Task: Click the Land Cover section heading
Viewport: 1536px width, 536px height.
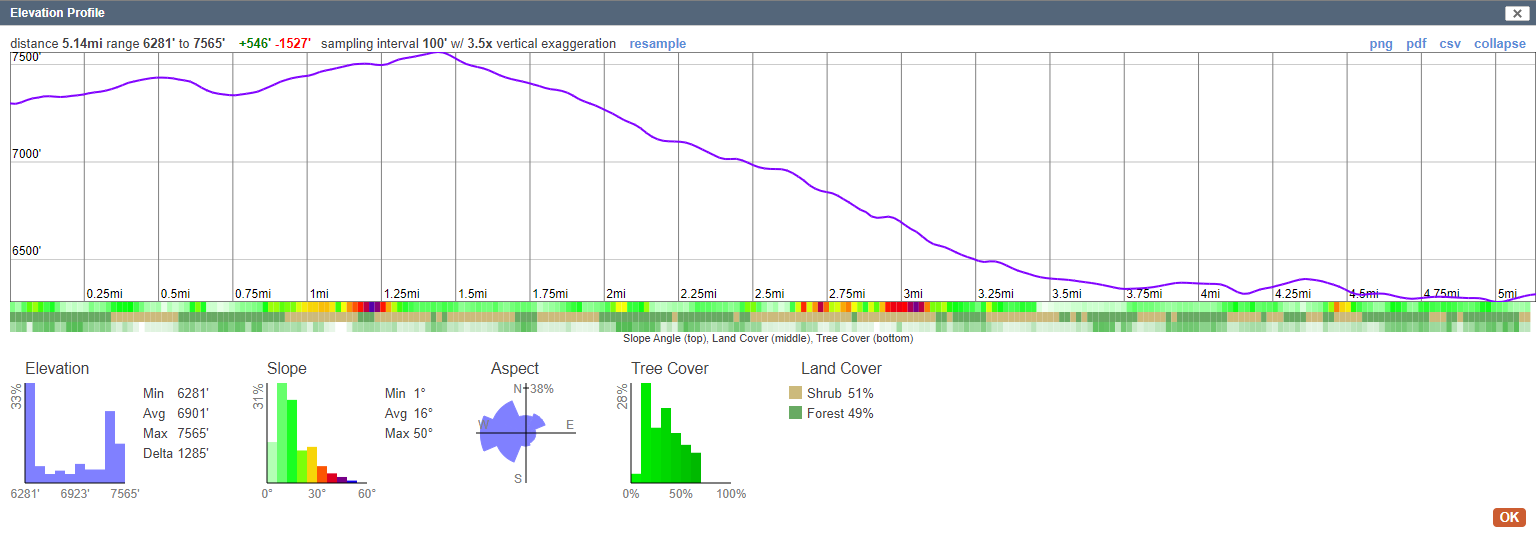Action: click(x=841, y=369)
